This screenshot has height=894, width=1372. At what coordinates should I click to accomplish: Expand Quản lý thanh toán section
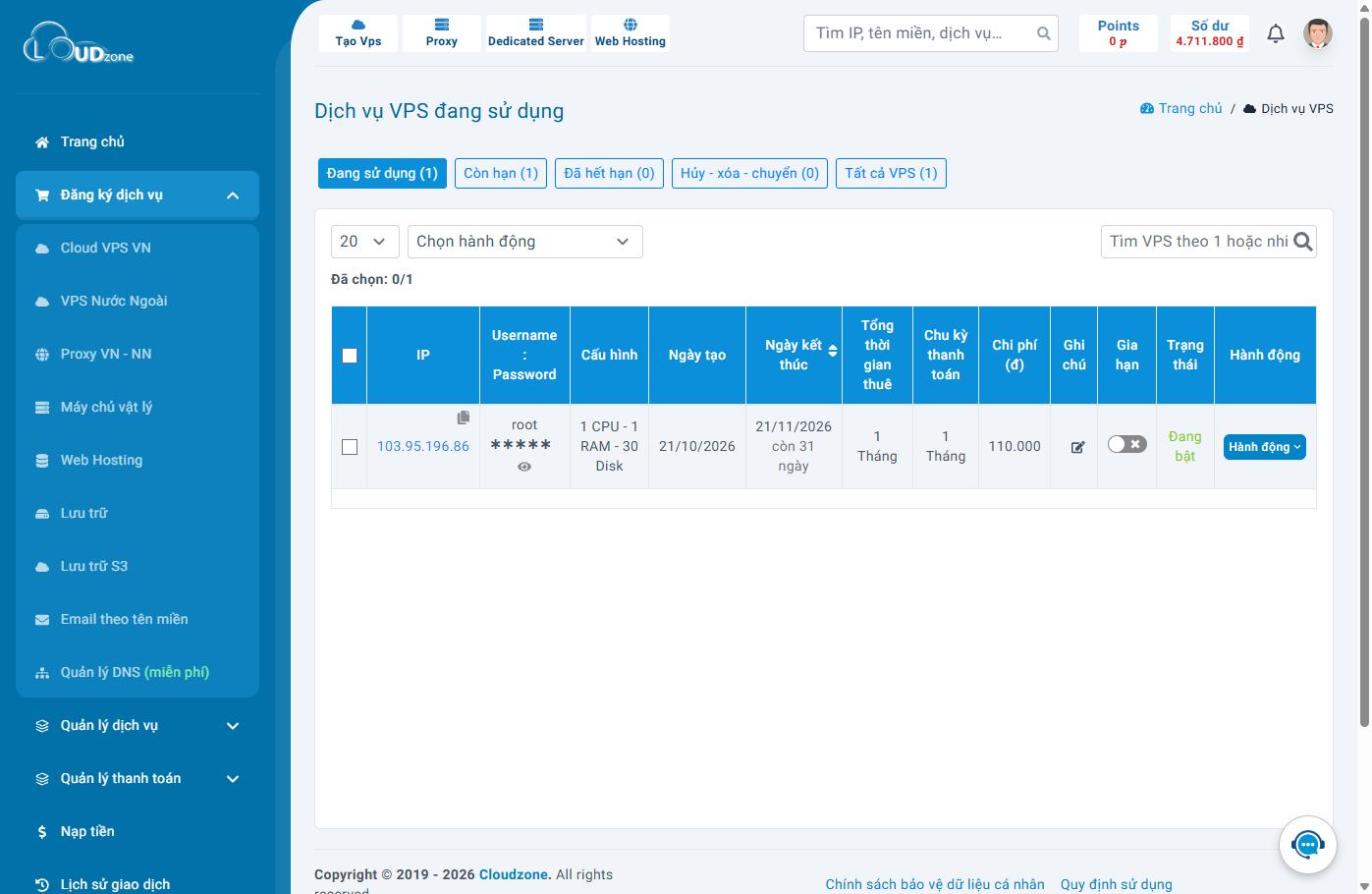point(137,778)
